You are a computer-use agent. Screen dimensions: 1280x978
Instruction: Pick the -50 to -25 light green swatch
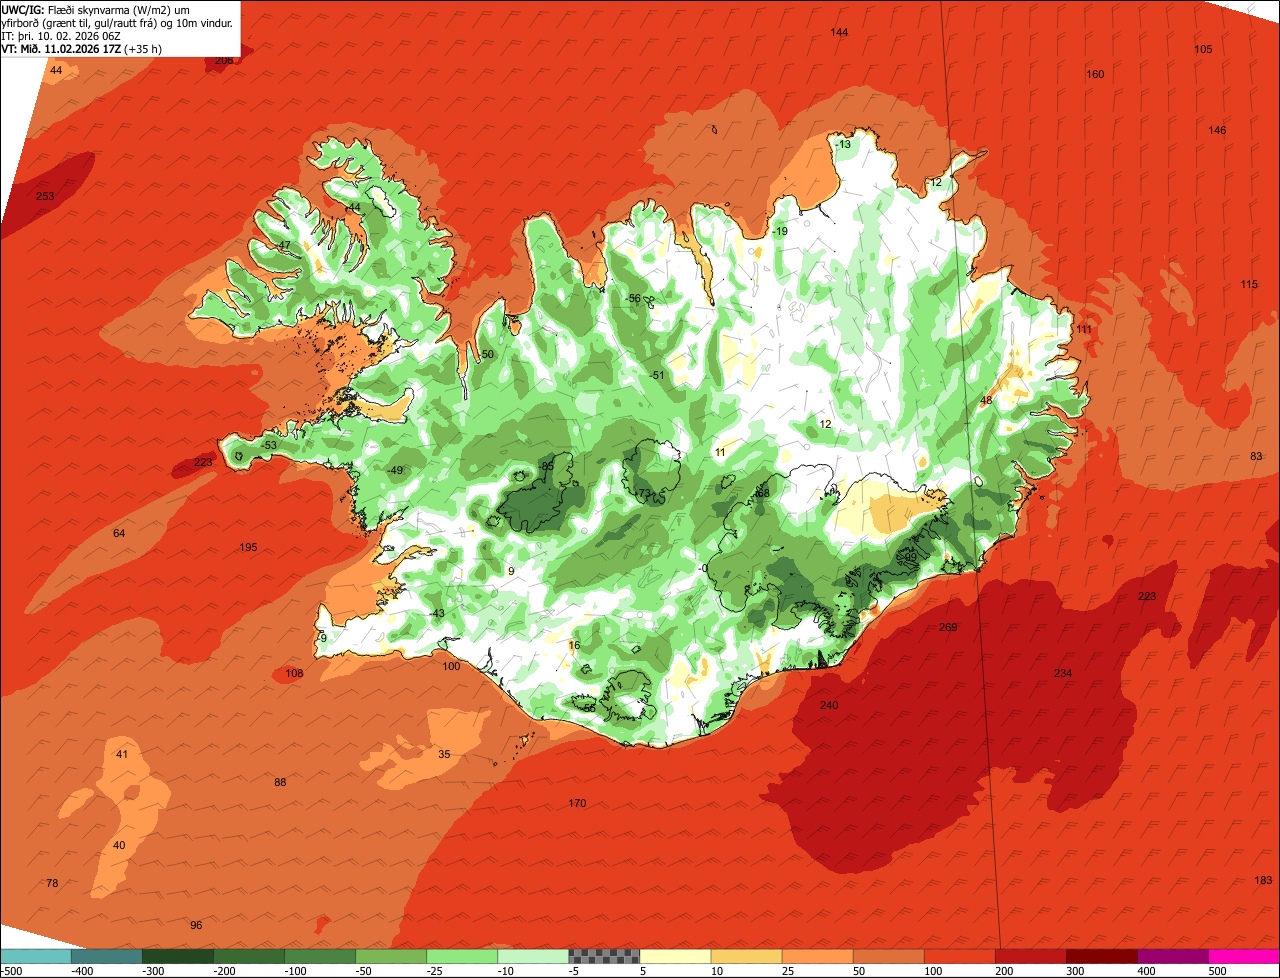tap(390, 956)
